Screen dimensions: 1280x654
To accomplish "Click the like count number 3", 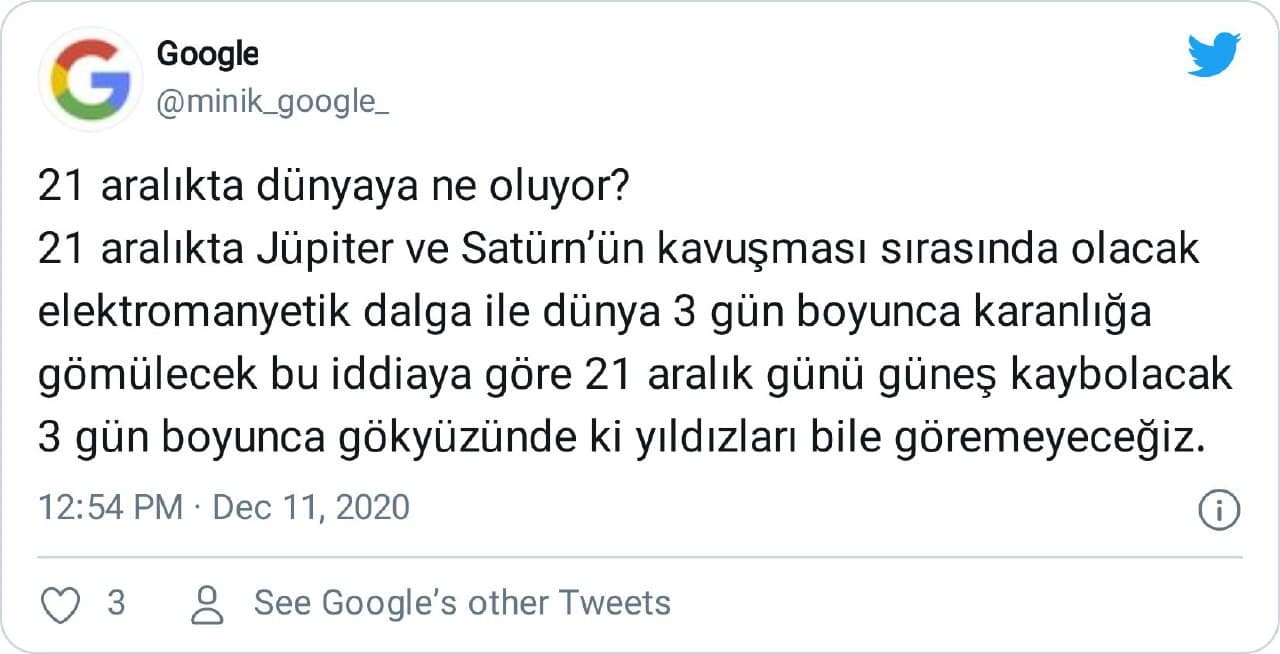I will (116, 603).
